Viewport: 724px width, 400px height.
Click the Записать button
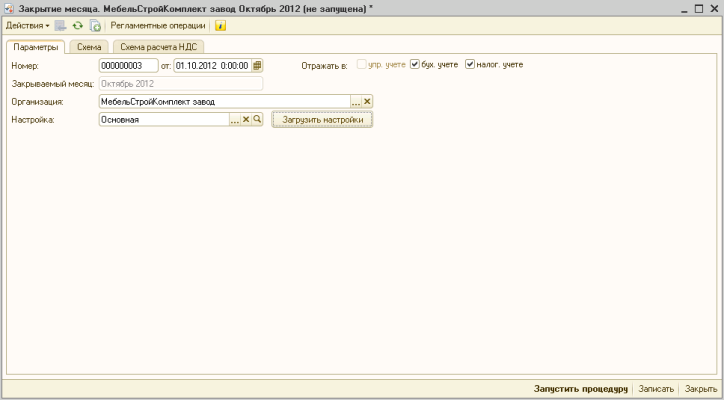click(x=656, y=388)
